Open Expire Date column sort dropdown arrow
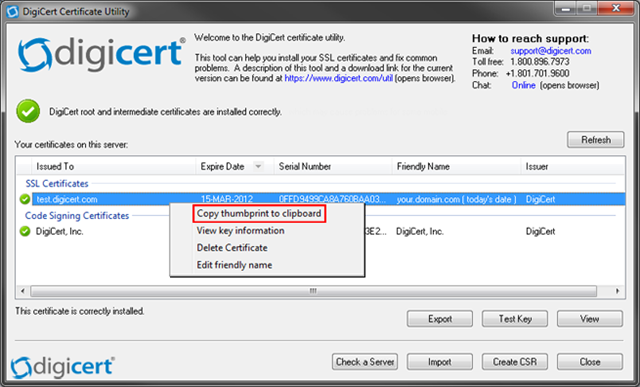 (x=258, y=166)
